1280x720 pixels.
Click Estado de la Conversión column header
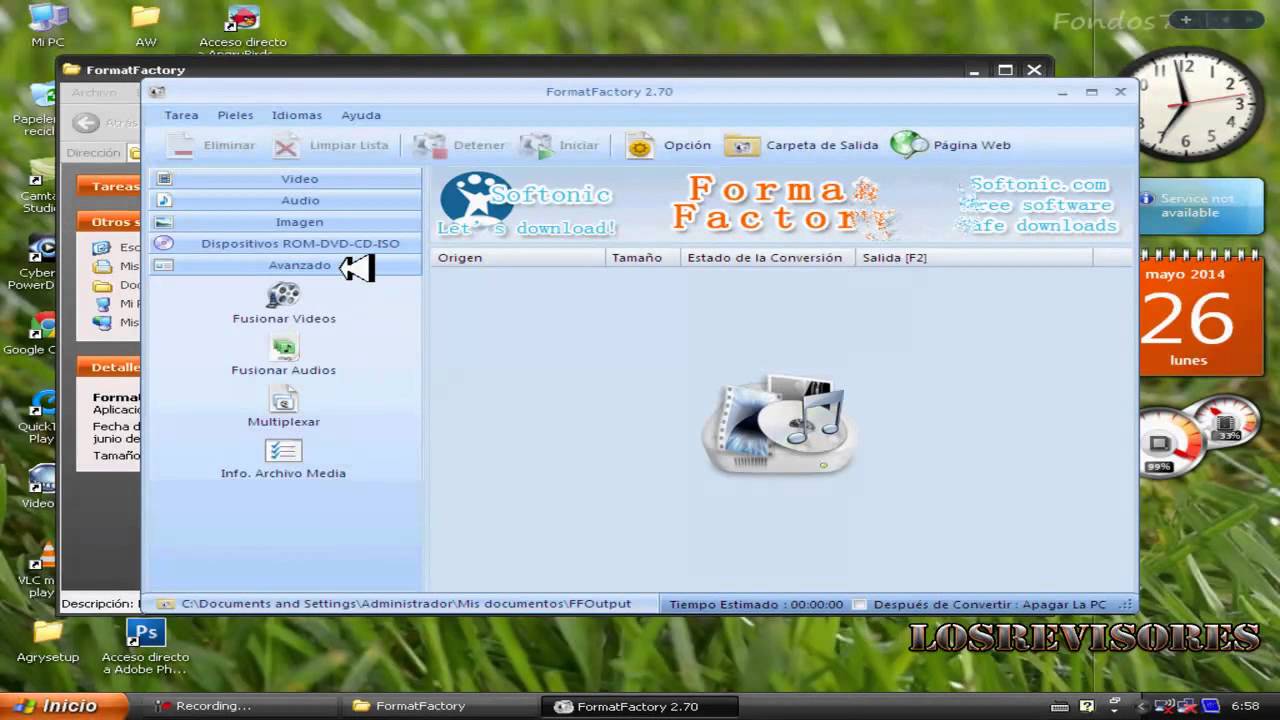point(767,257)
